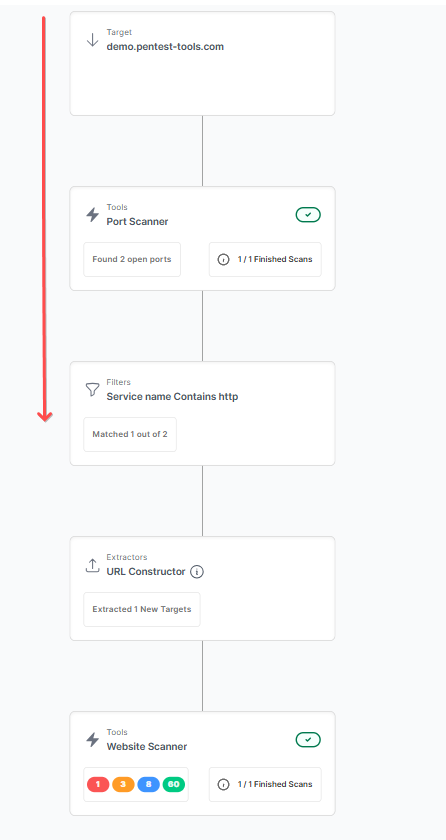The image size is (446, 840).
Task: Click the Port Scanner green checkmark status badge
Action: 308,215
